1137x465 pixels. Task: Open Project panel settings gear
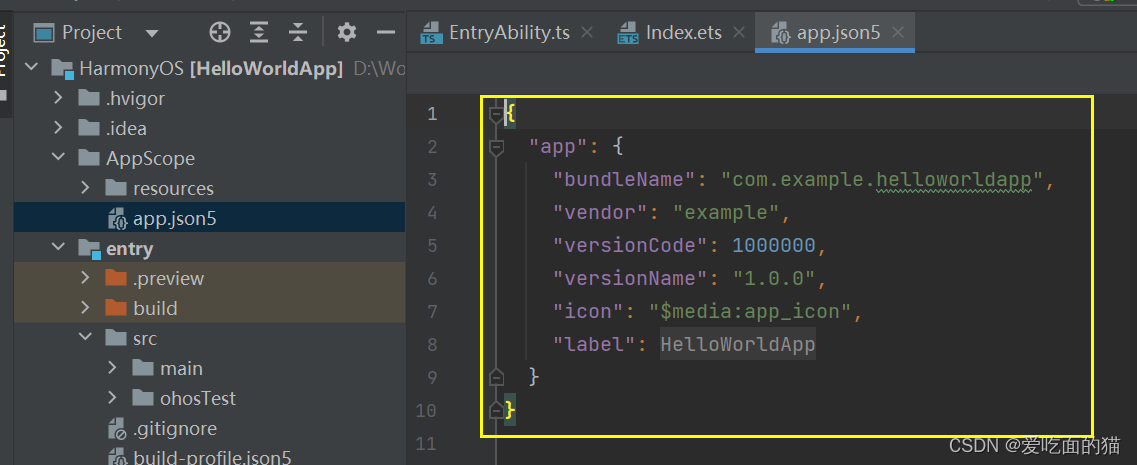click(347, 32)
